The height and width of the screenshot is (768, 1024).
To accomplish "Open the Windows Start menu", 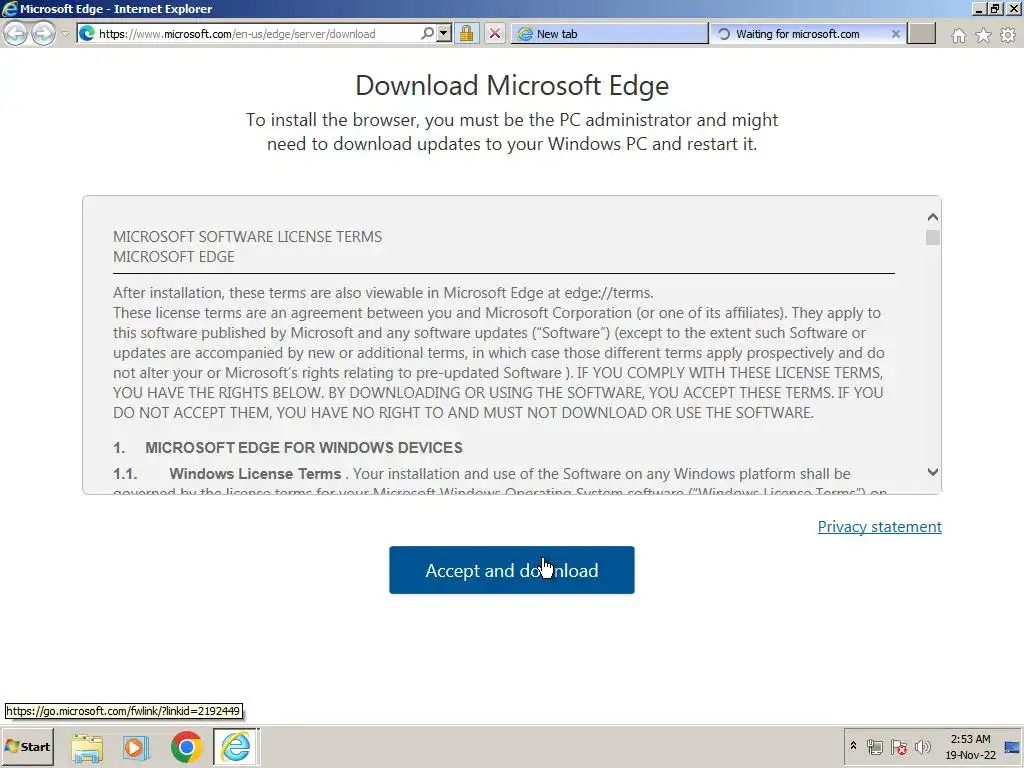I will coord(27,746).
